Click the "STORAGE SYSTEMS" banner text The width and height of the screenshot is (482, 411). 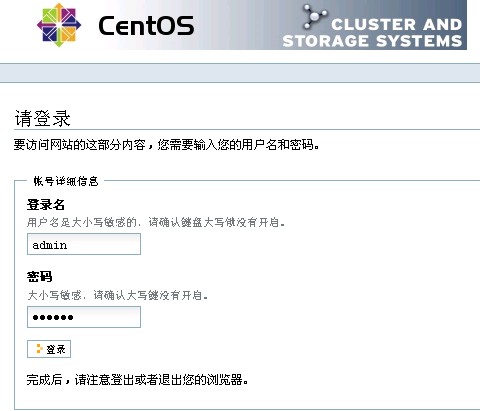[372, 41]
